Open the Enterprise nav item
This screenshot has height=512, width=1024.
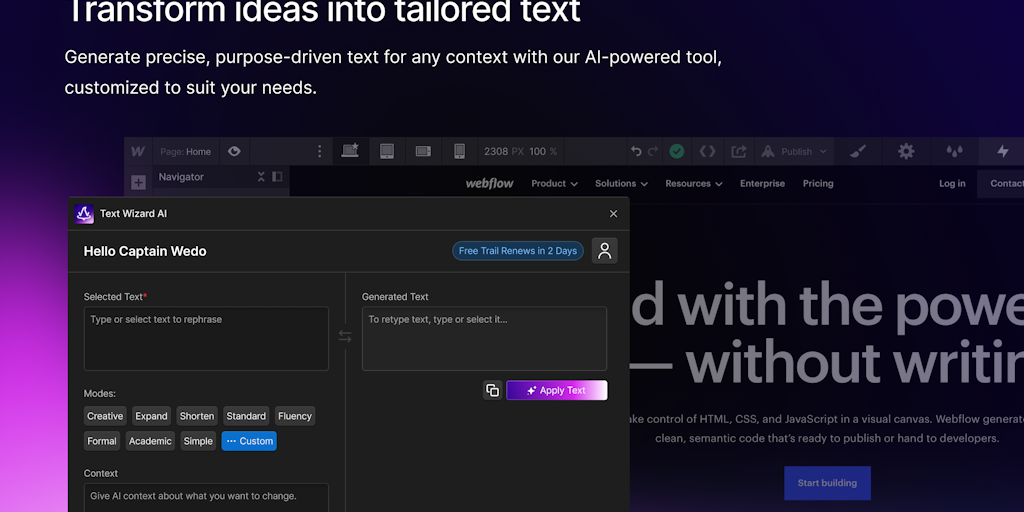tap(762, 184)
